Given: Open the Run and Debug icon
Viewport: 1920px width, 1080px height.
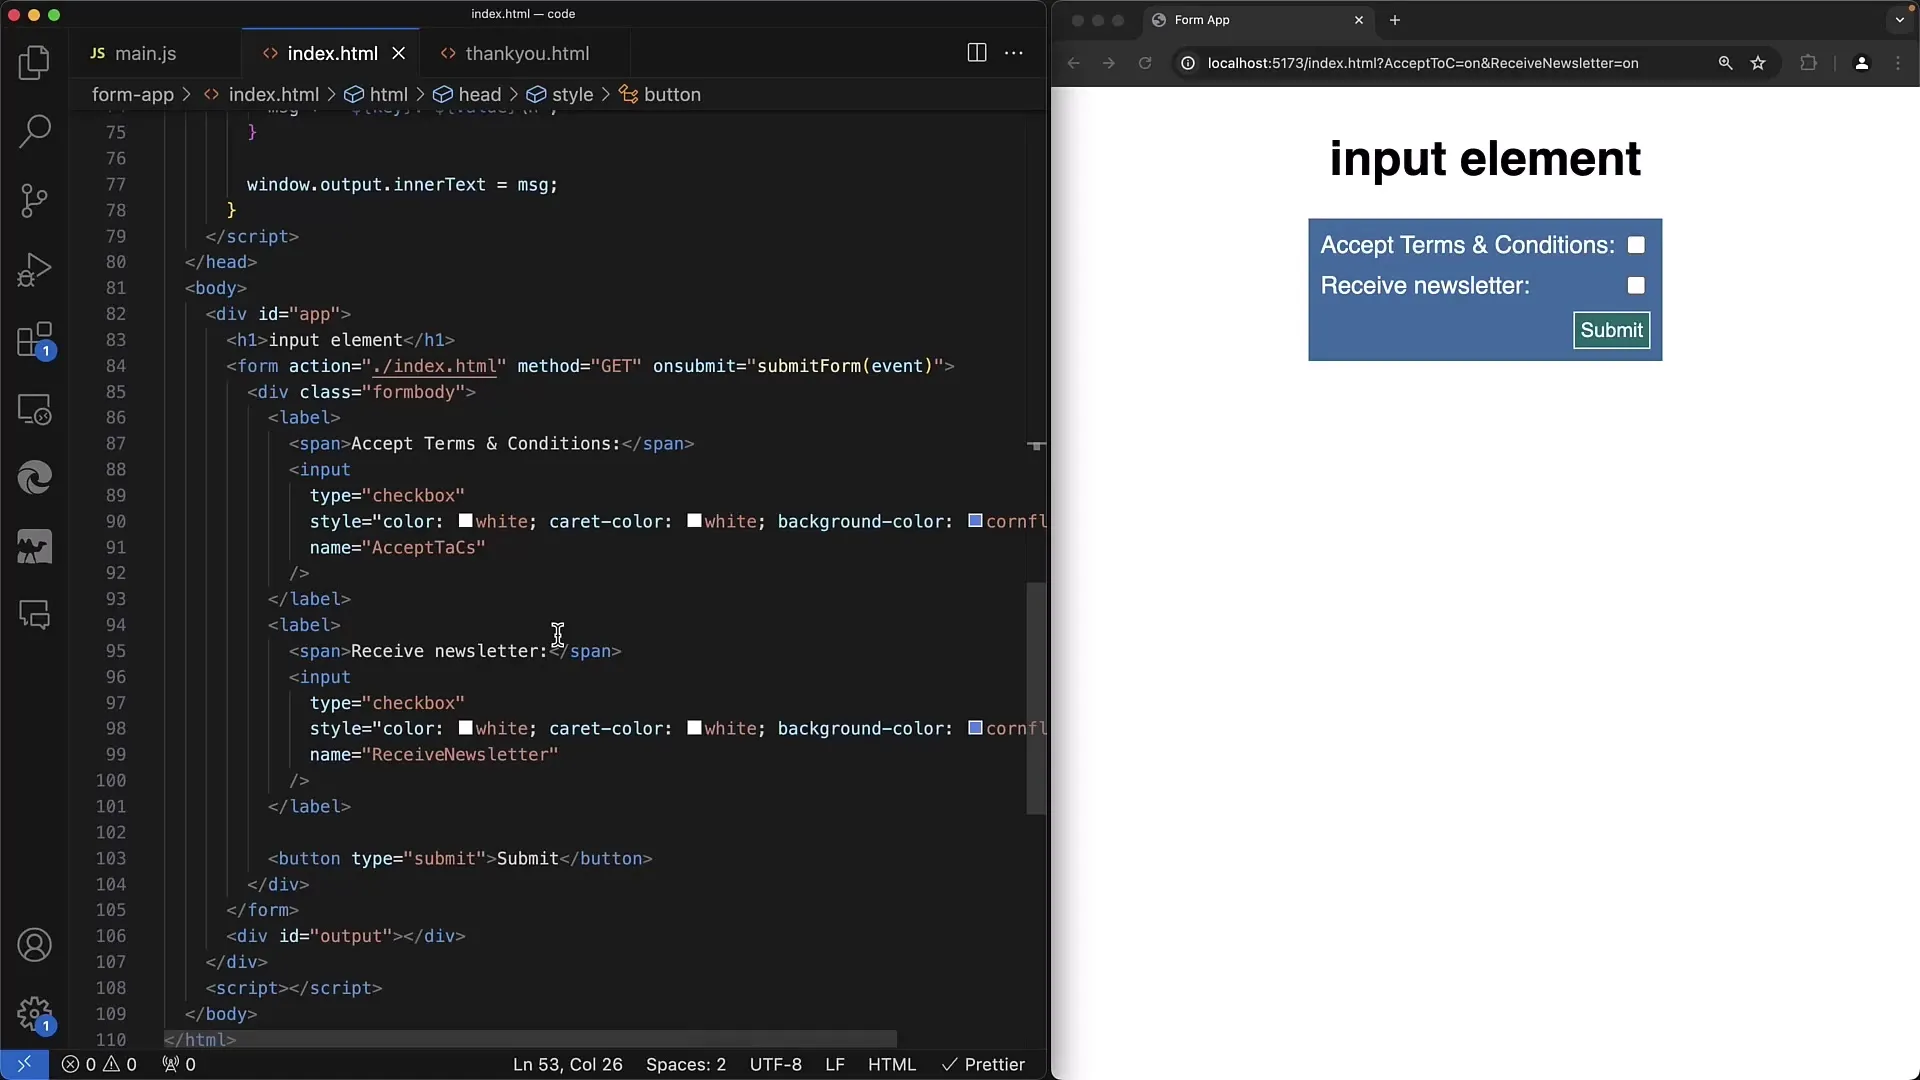Looking at the screenshot, I should pos(34,270).
